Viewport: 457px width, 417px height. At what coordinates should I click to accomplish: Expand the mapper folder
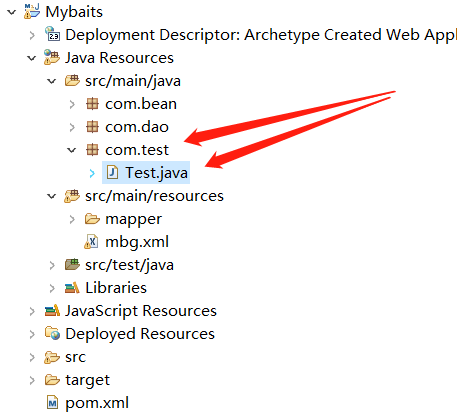[72, 219]
